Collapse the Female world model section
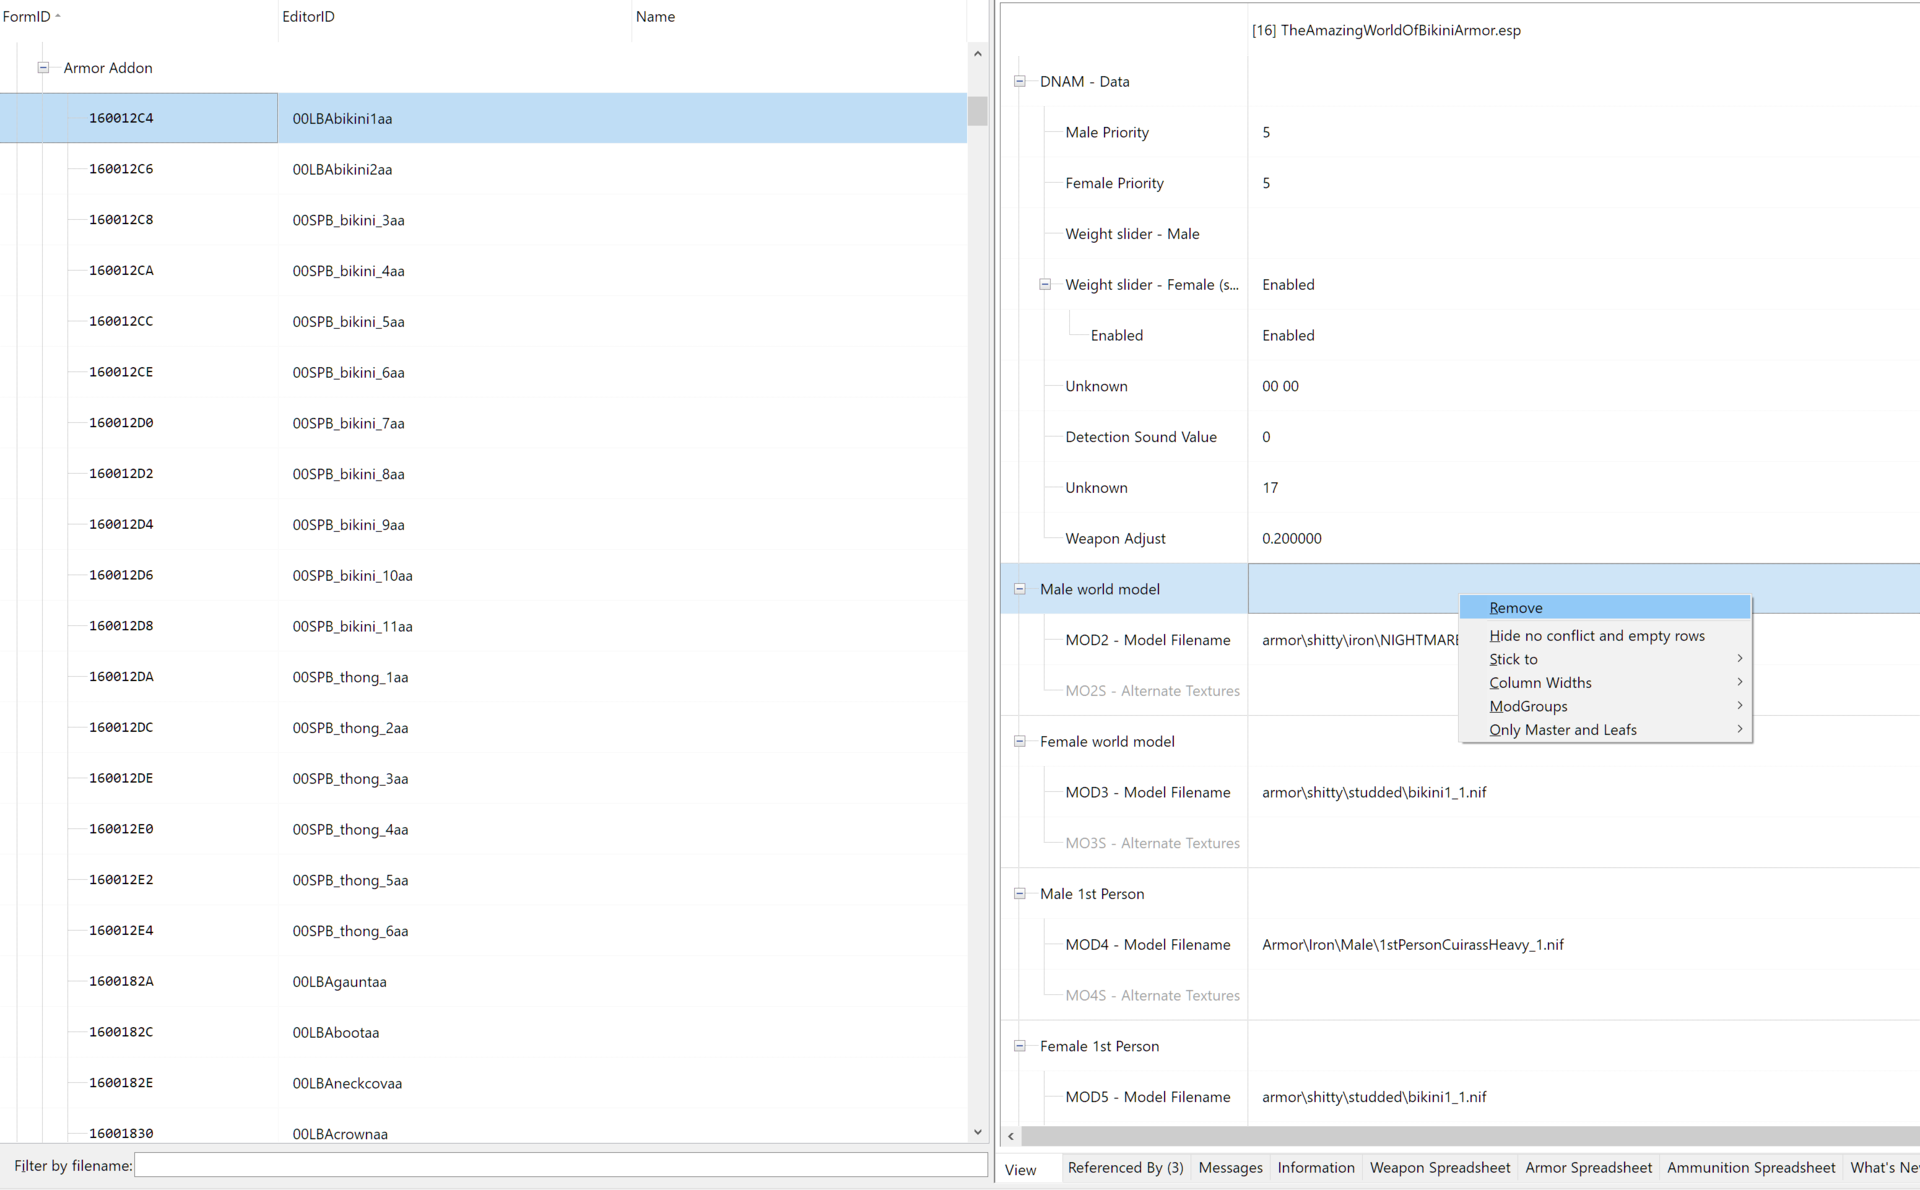Image resolution: width=1920 pixels, height=1190 pixels. coord(1019,741)
